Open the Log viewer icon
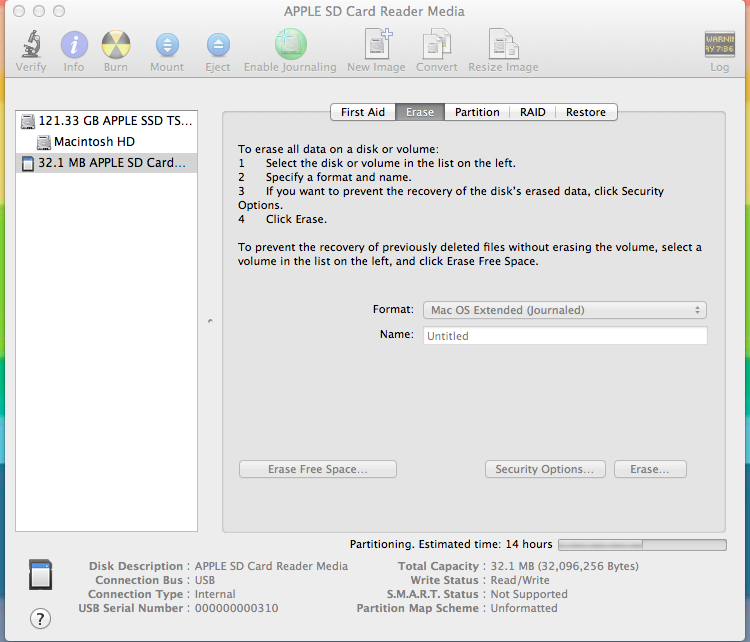The image size is (750, 642). [719, 44]
